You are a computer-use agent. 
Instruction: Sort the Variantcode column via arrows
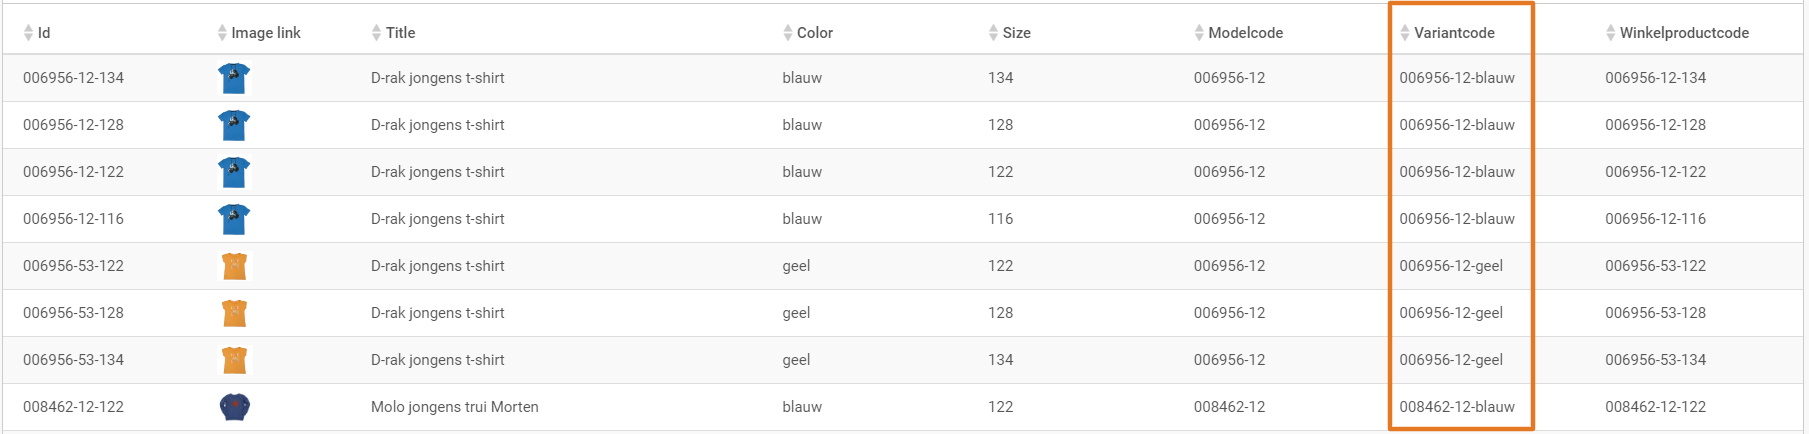[x=1405, y=33]
